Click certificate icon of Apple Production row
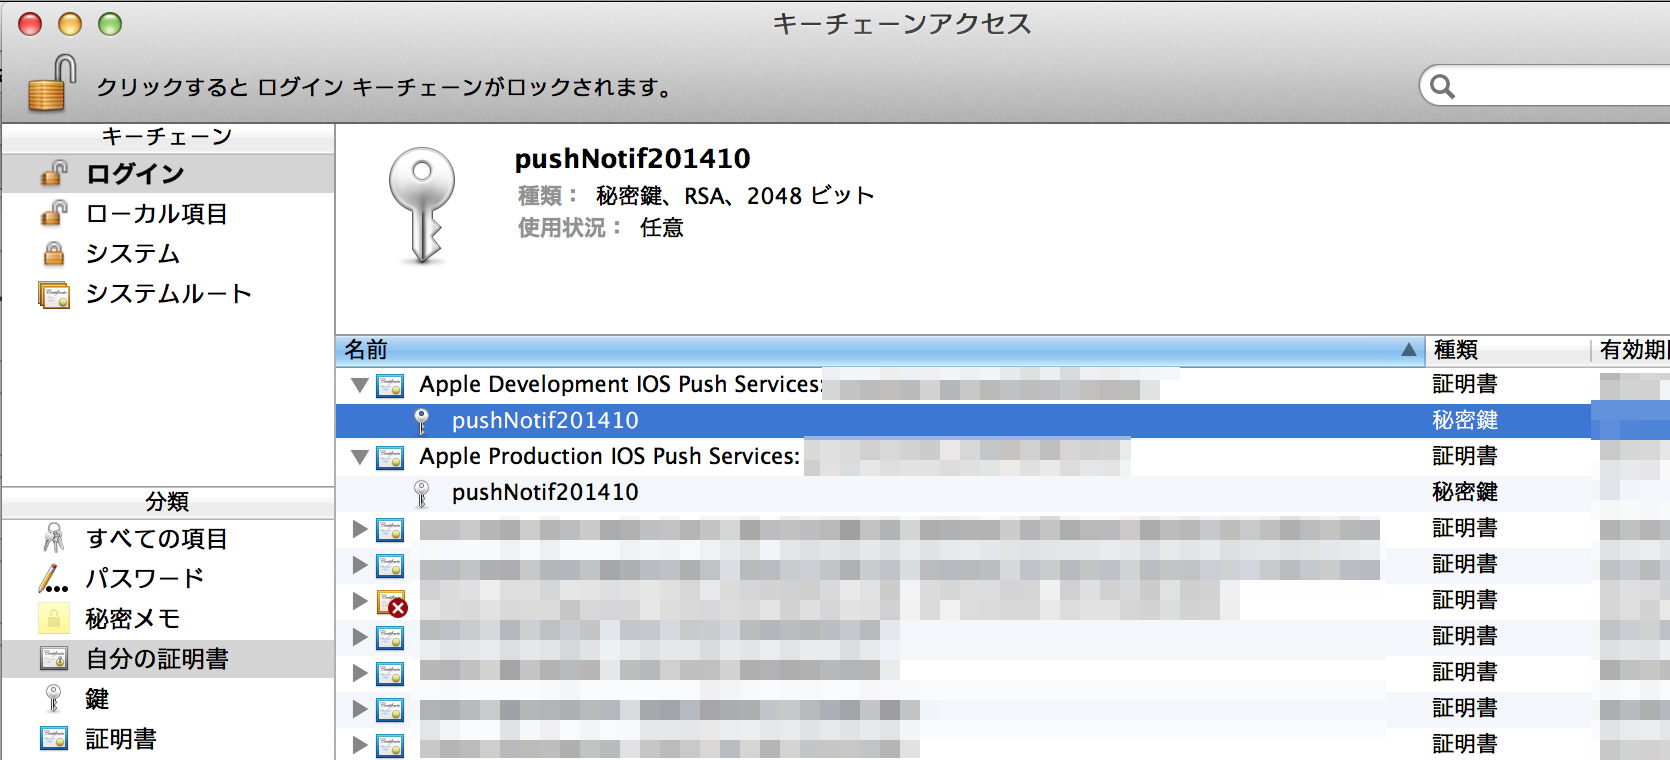Image resolution: width=1670 pixels, height=760 pixels. tap(390, 457)
